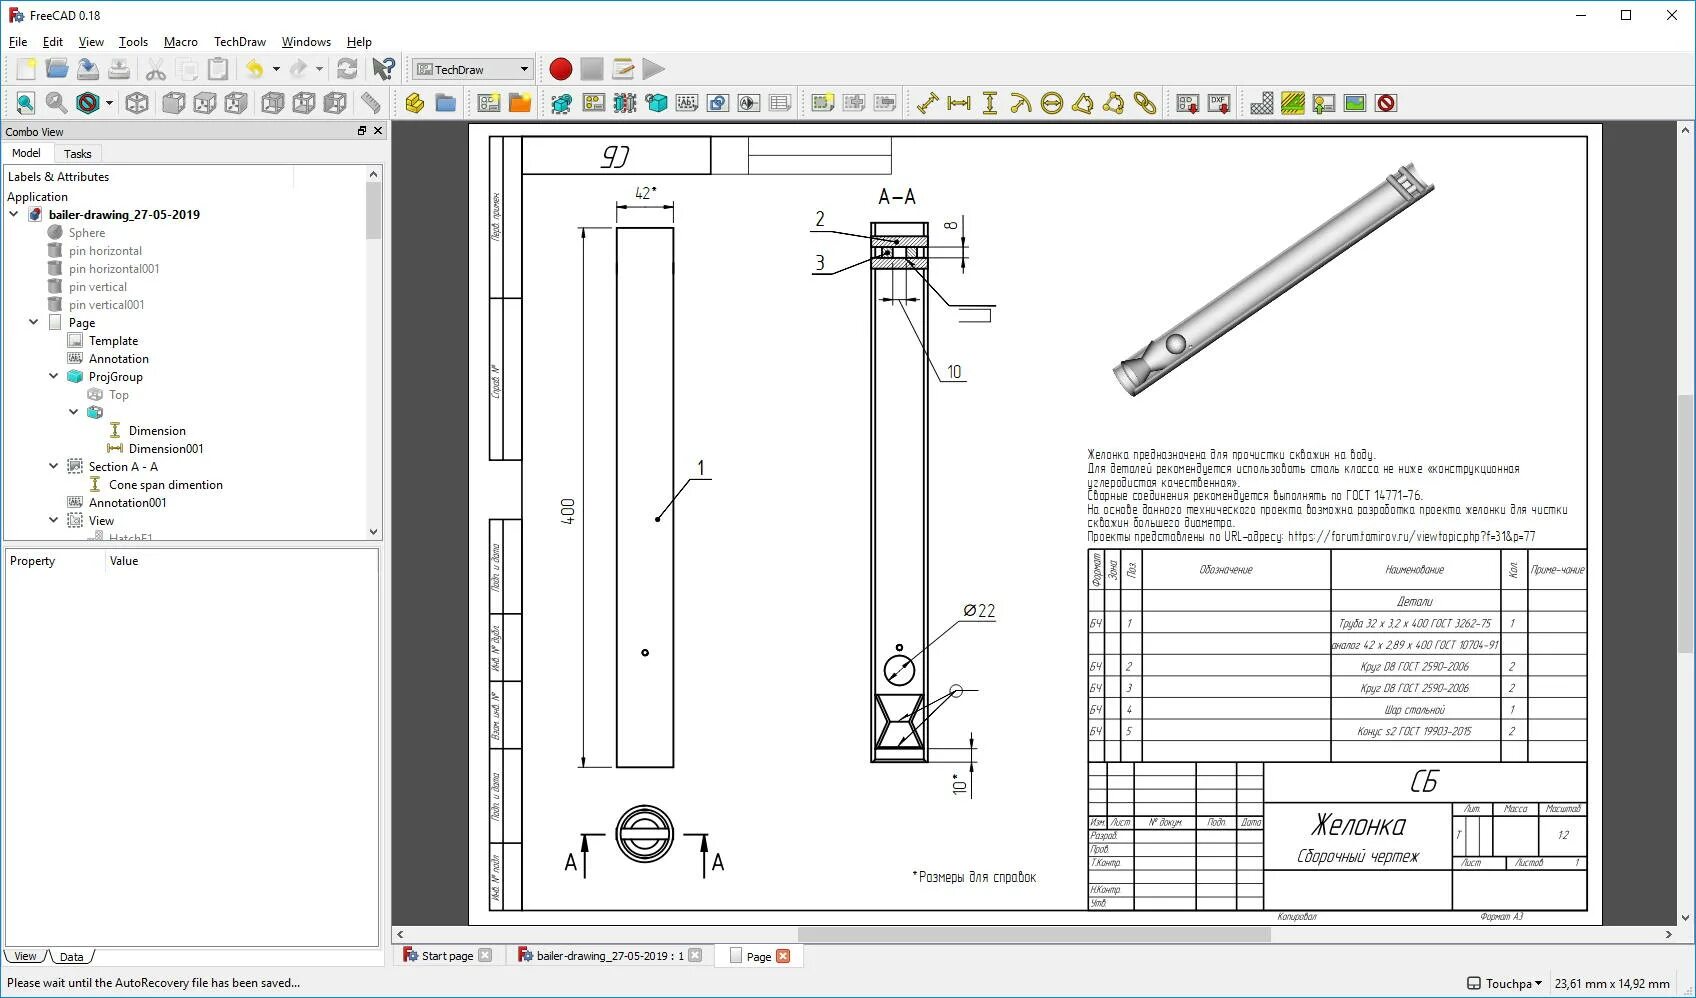Insert a clip group icon
The width and height of the screenshot is (1696, 998).
tap(823, 103)
